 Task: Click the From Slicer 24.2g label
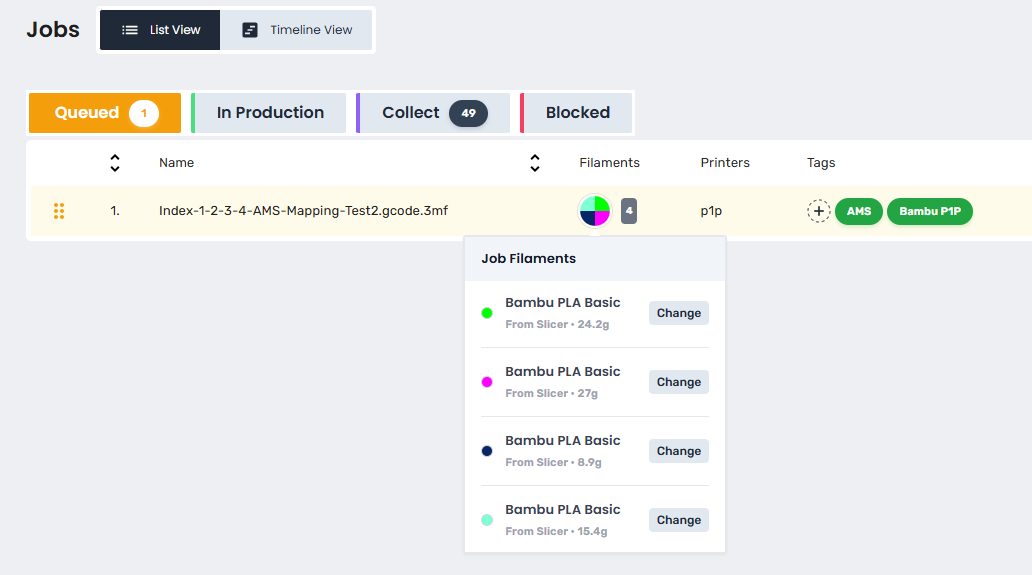tap(557, 324)
